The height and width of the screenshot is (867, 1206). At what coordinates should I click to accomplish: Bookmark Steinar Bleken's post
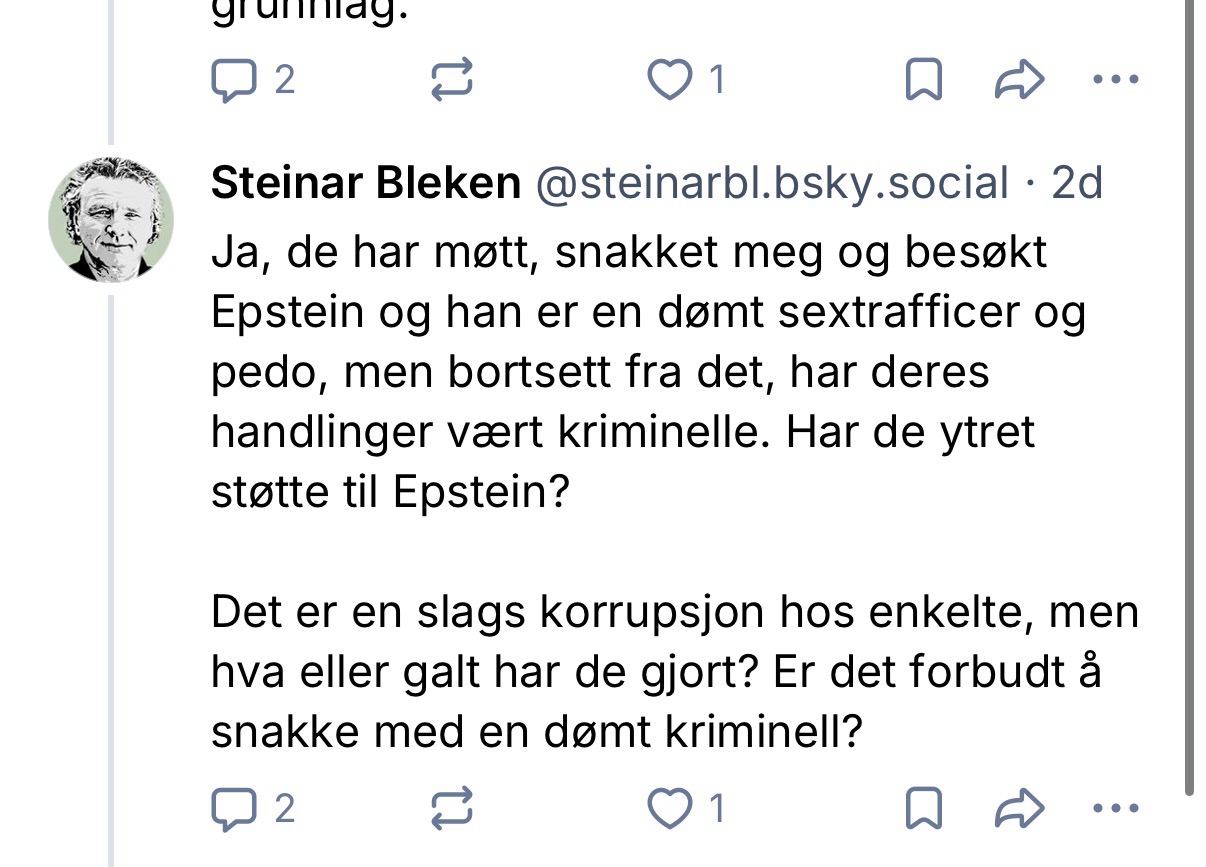pos(923,809)
